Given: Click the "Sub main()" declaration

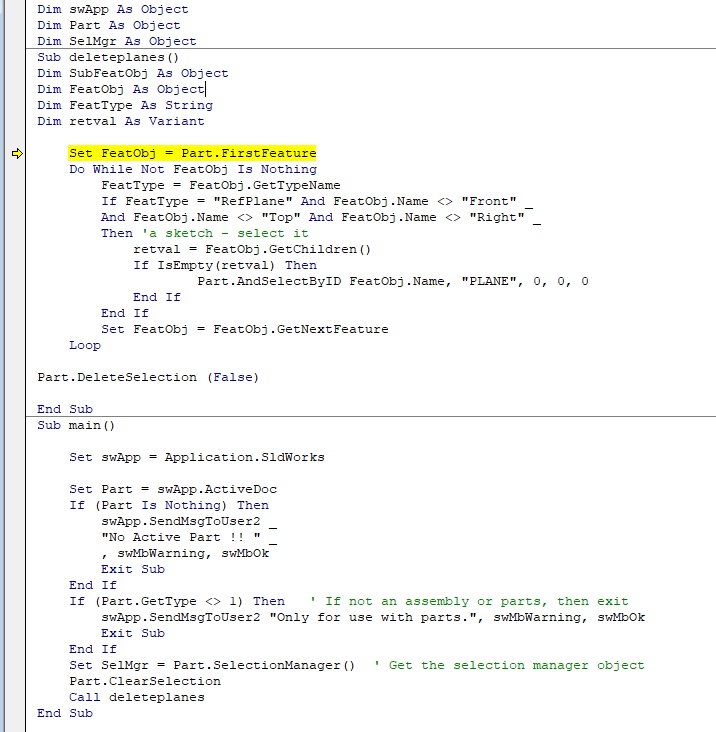Looking at the screenshot, I should (76, 425).
